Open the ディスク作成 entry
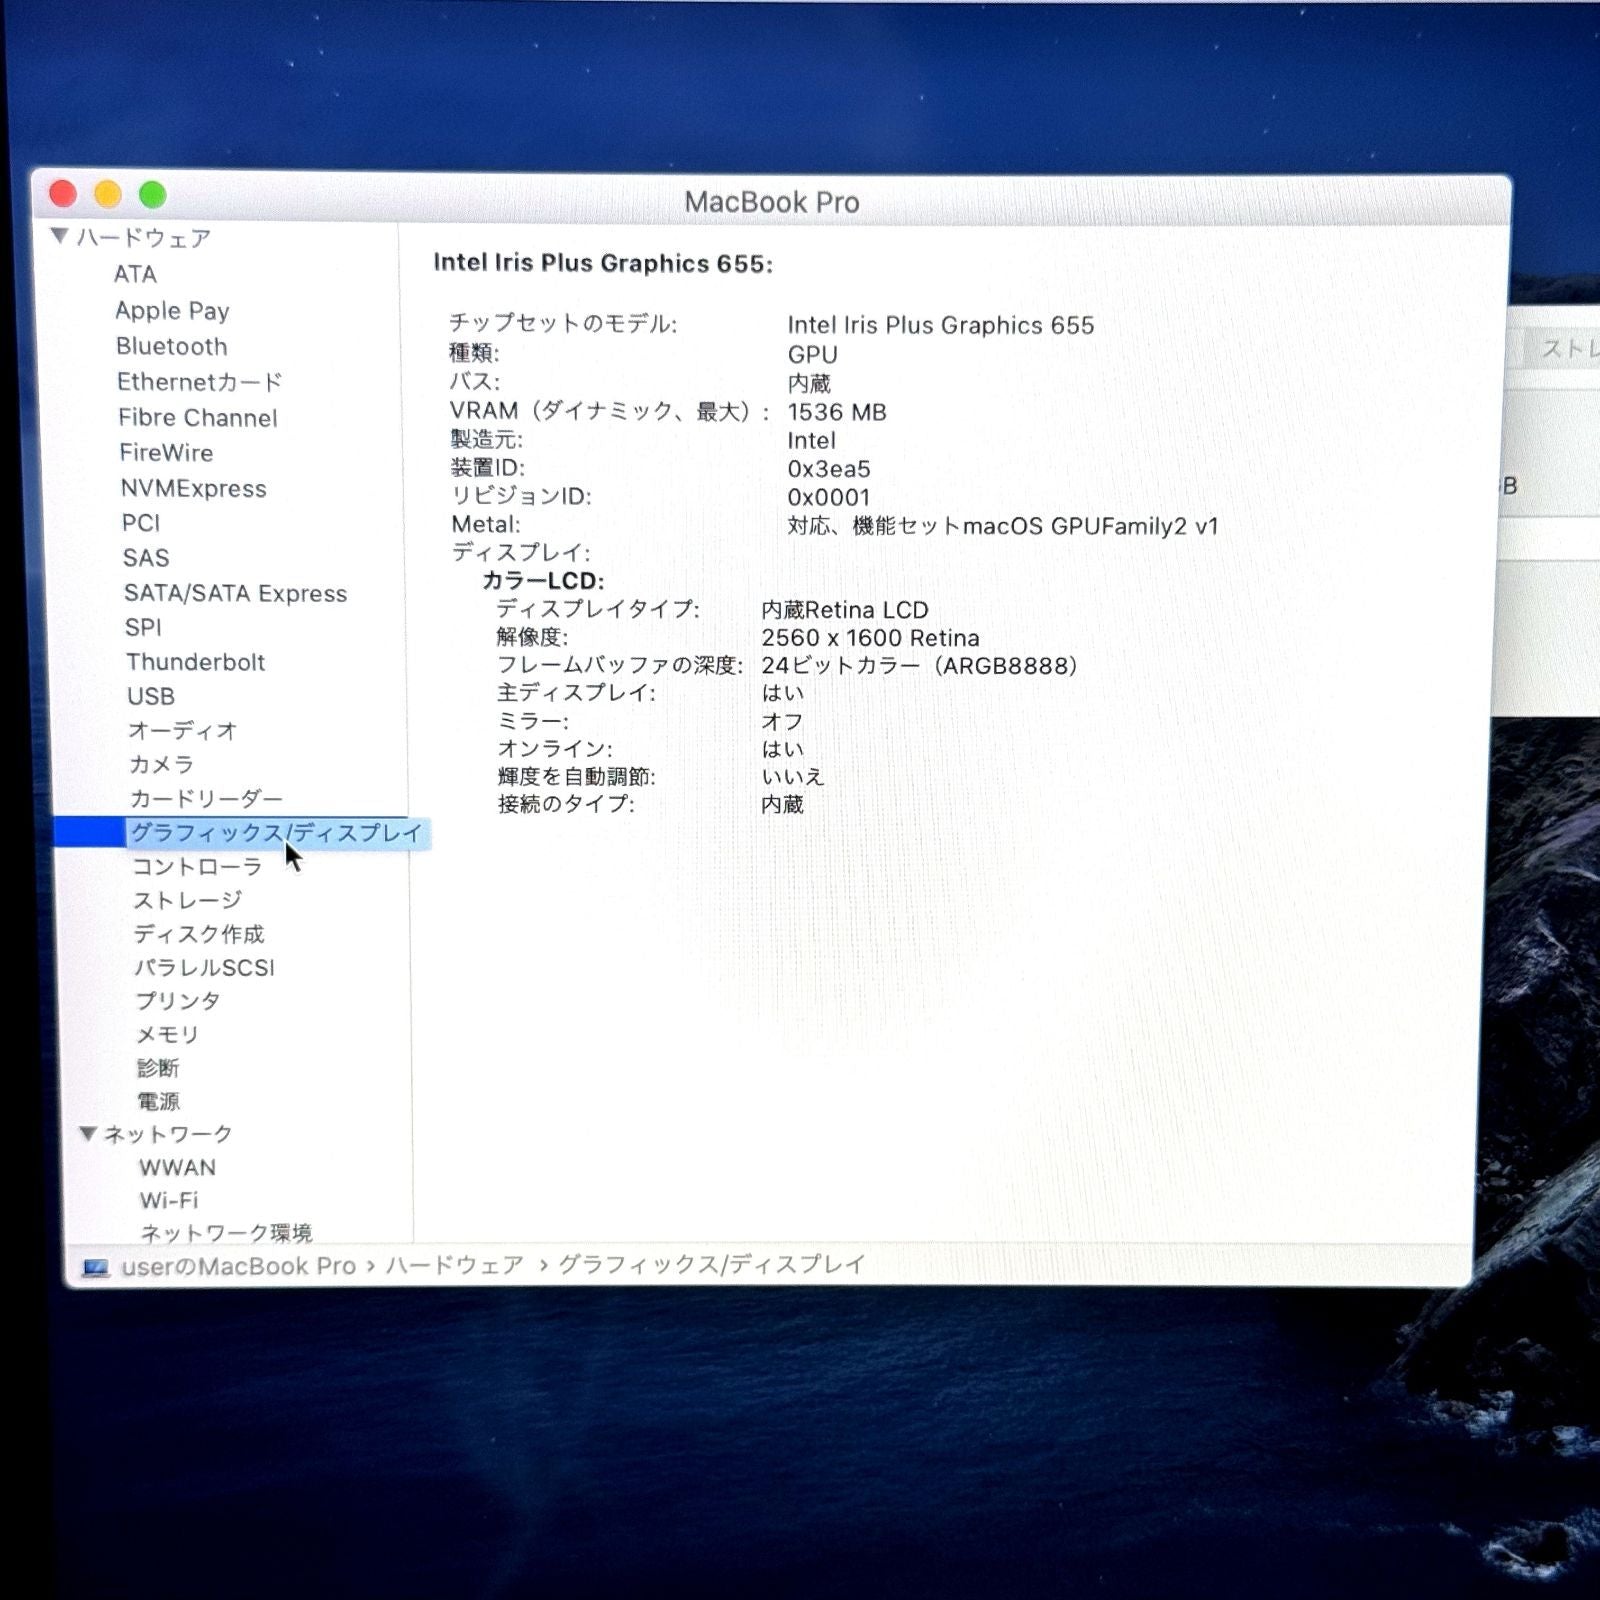The height and width of the screenshot is (1600, 1600). (199, 934)
